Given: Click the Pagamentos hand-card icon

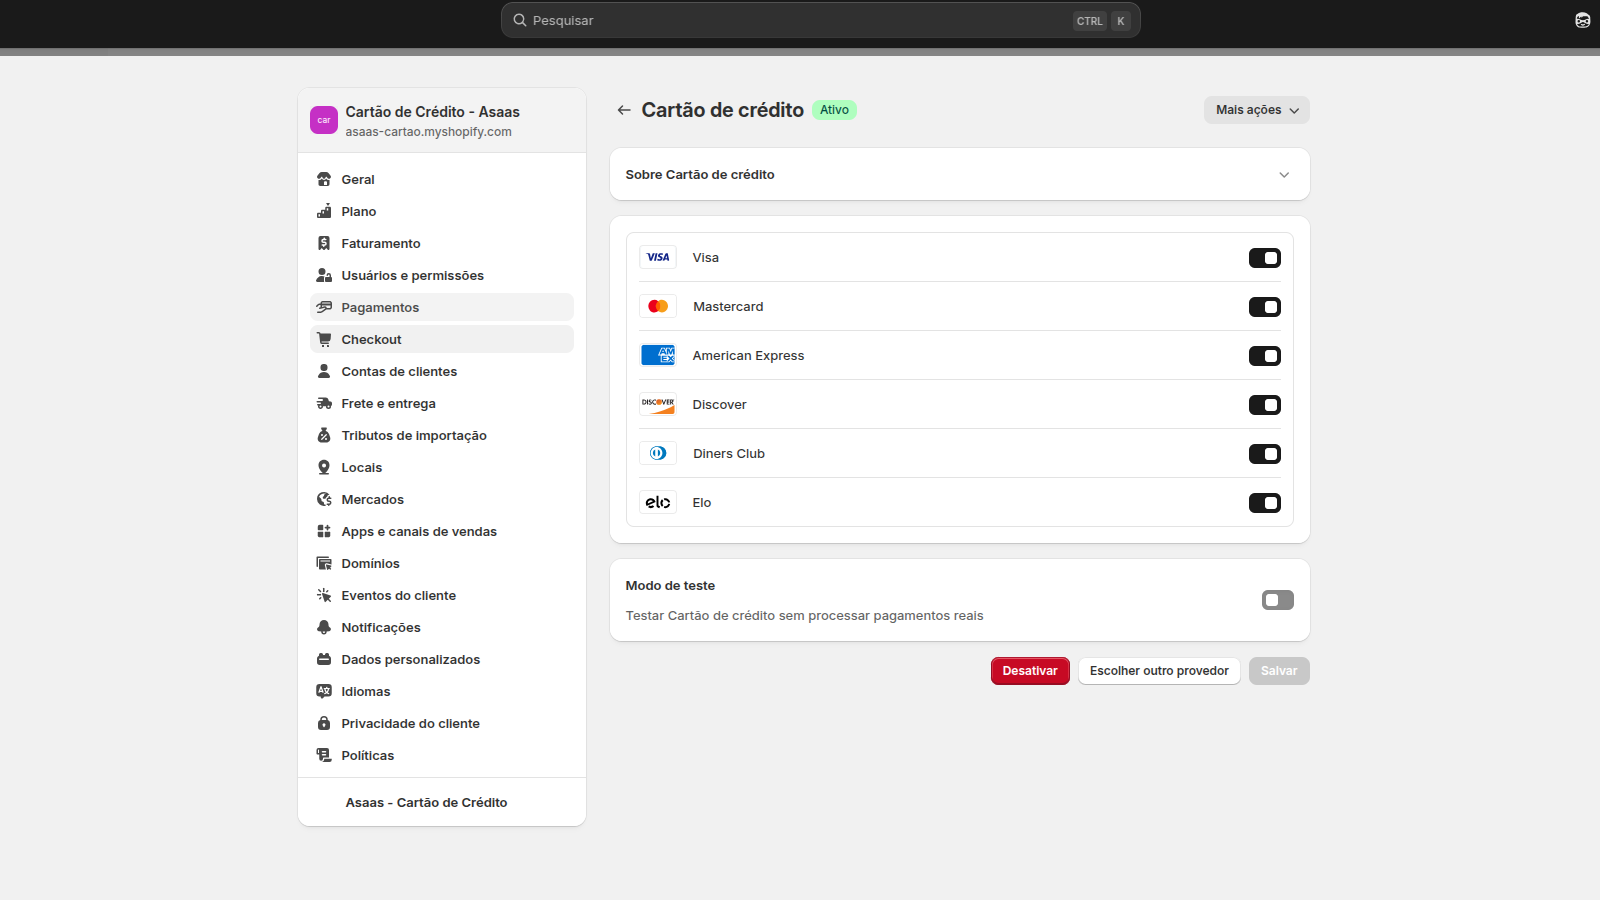Looking at the screenshot, I should coord(324,307).
